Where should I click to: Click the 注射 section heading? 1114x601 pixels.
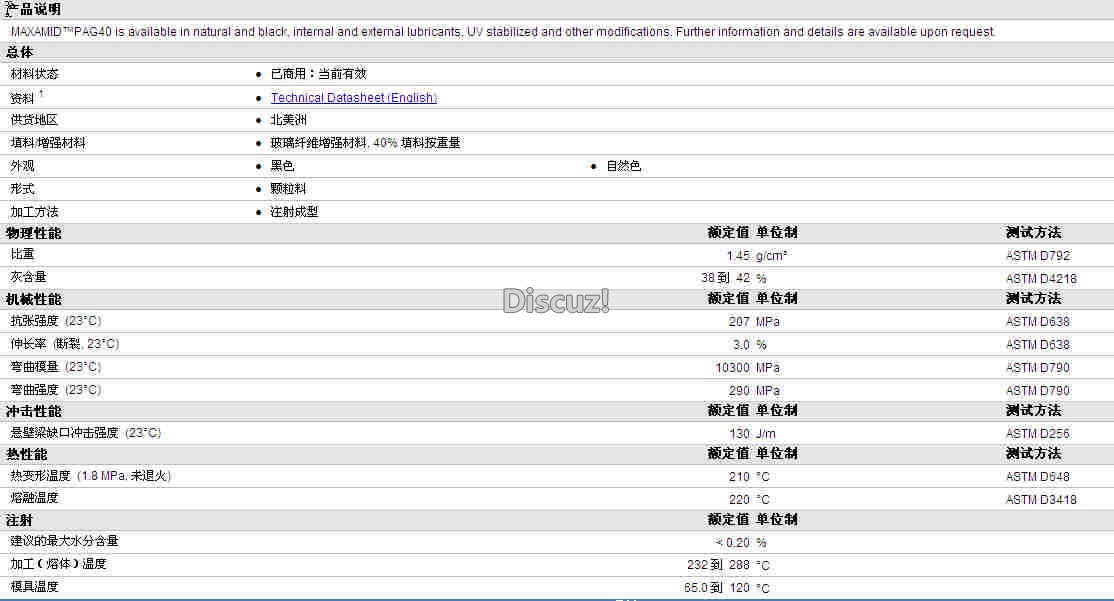[19, 520]
